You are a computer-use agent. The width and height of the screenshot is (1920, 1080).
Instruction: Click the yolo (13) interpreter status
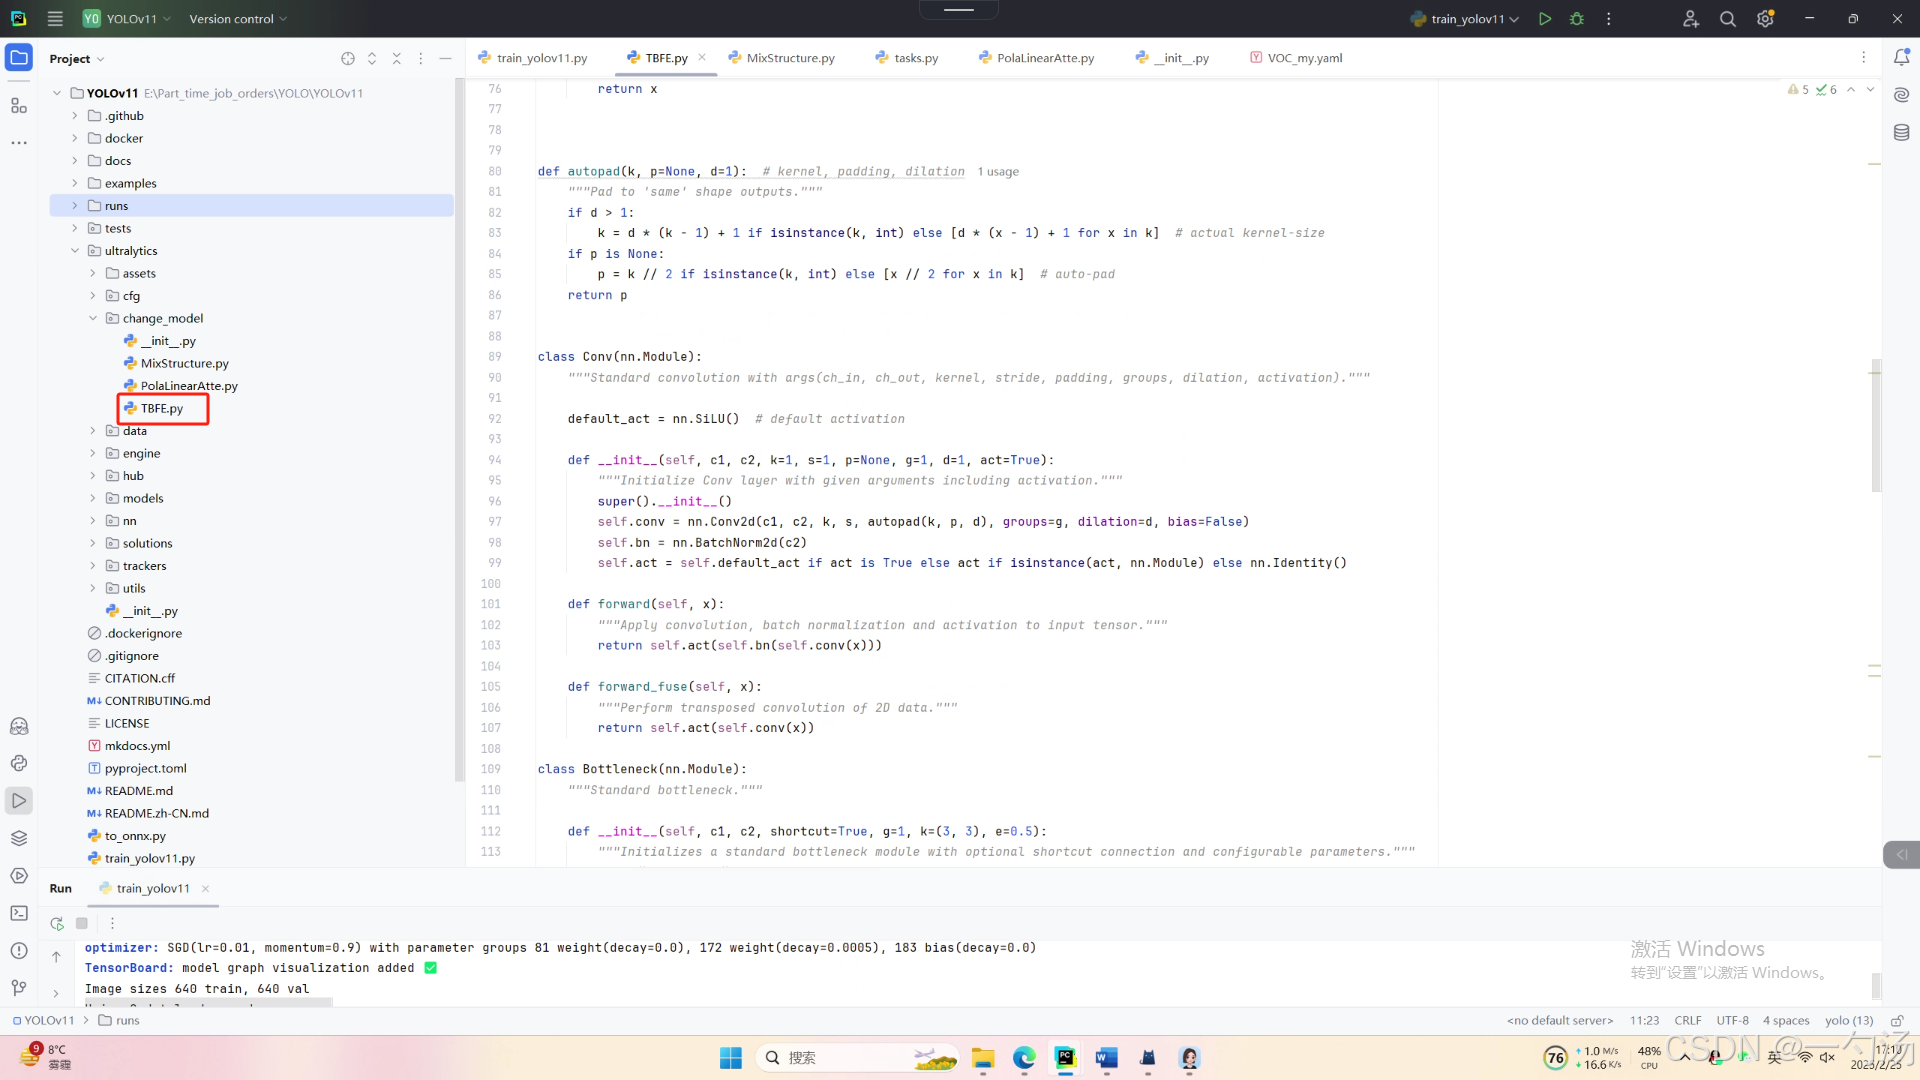[1848, 1020]
